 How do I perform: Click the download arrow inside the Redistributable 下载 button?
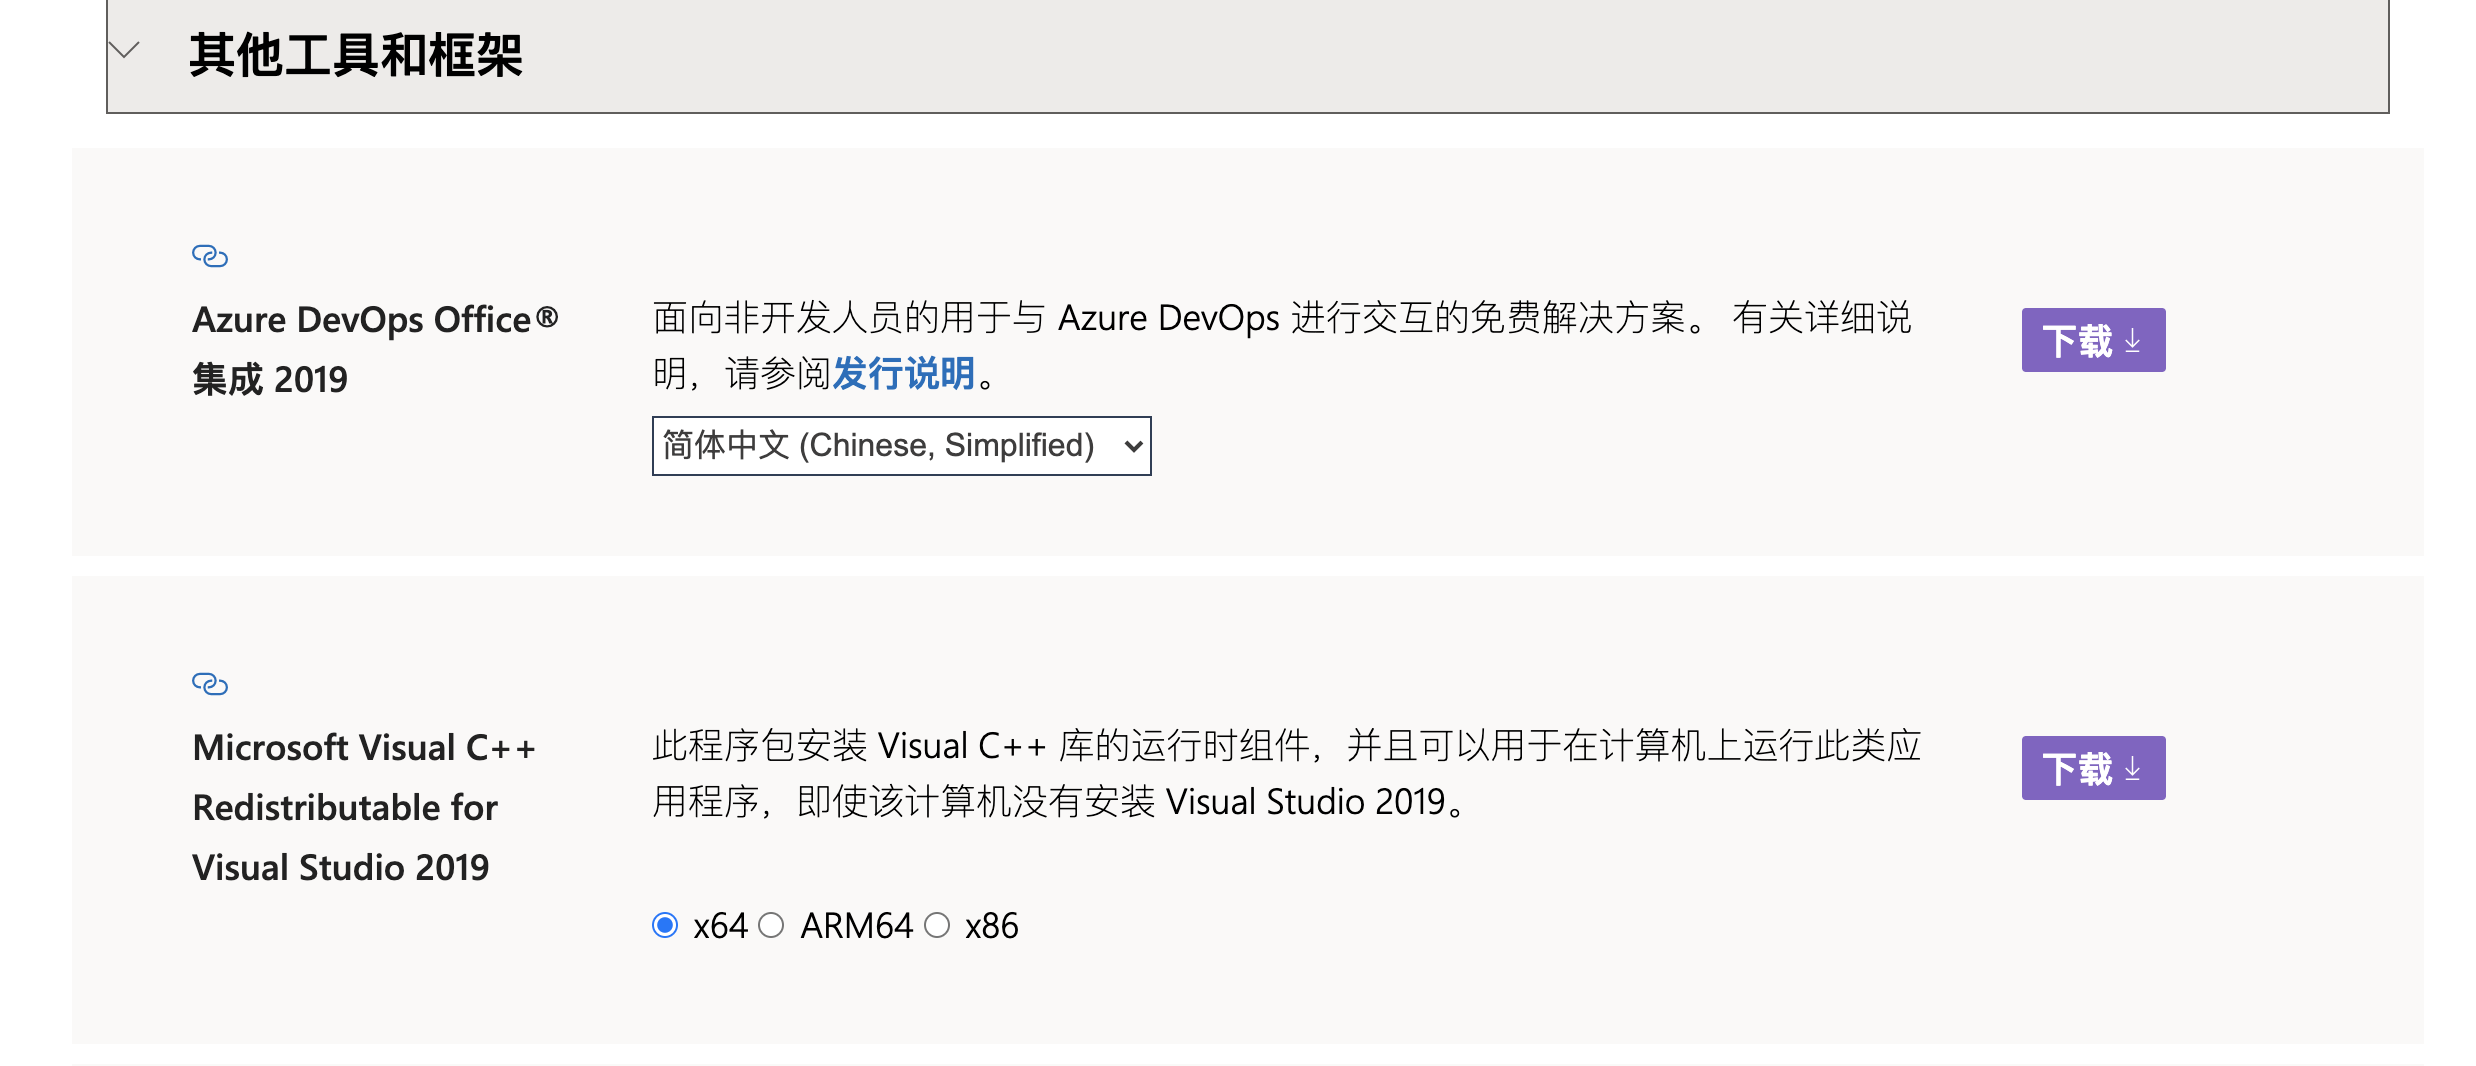coord(2131,767)
